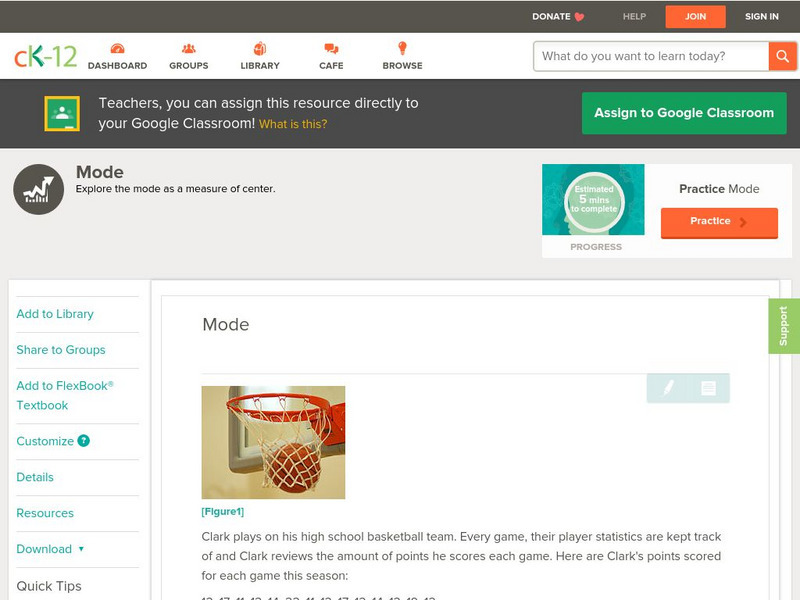
Task: Focus the 'What do you want to learn' search field
Action: [651, 56]
